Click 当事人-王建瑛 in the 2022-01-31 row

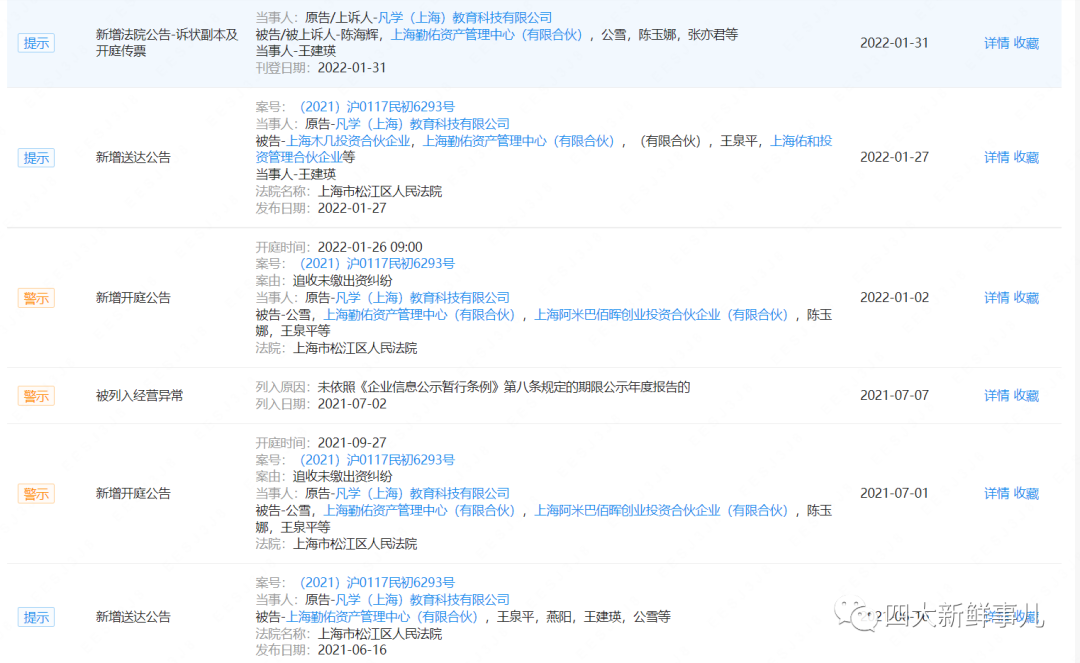[x=295, y=51]
